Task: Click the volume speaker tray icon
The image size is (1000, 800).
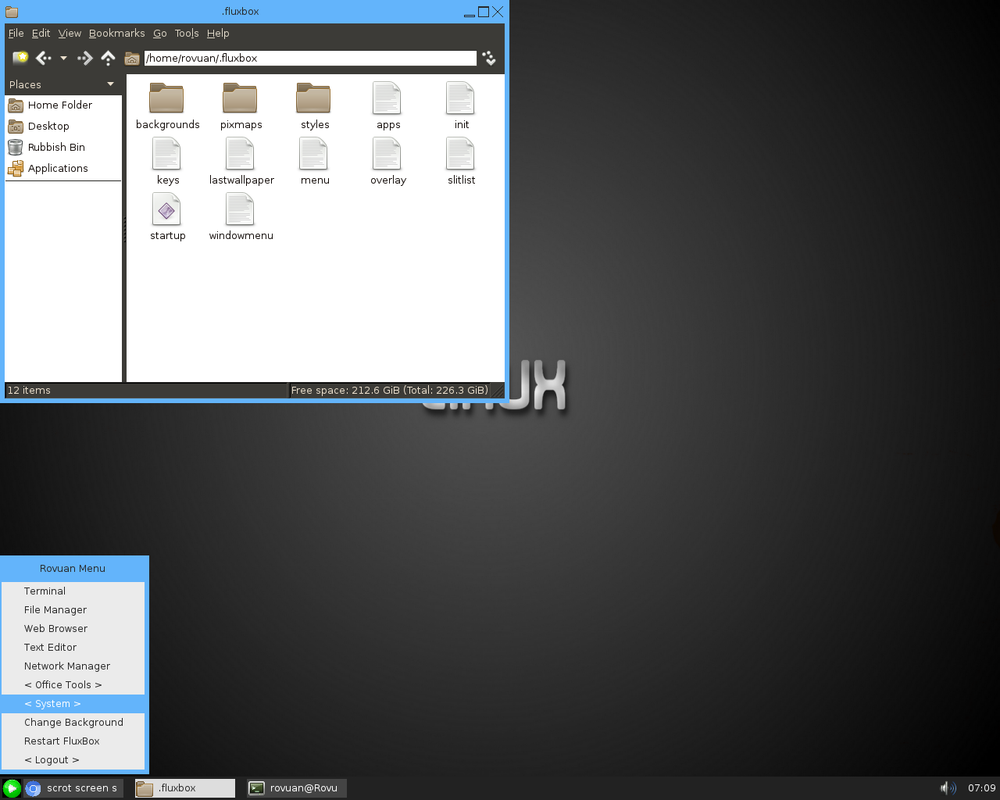Action: click(948, 789)
